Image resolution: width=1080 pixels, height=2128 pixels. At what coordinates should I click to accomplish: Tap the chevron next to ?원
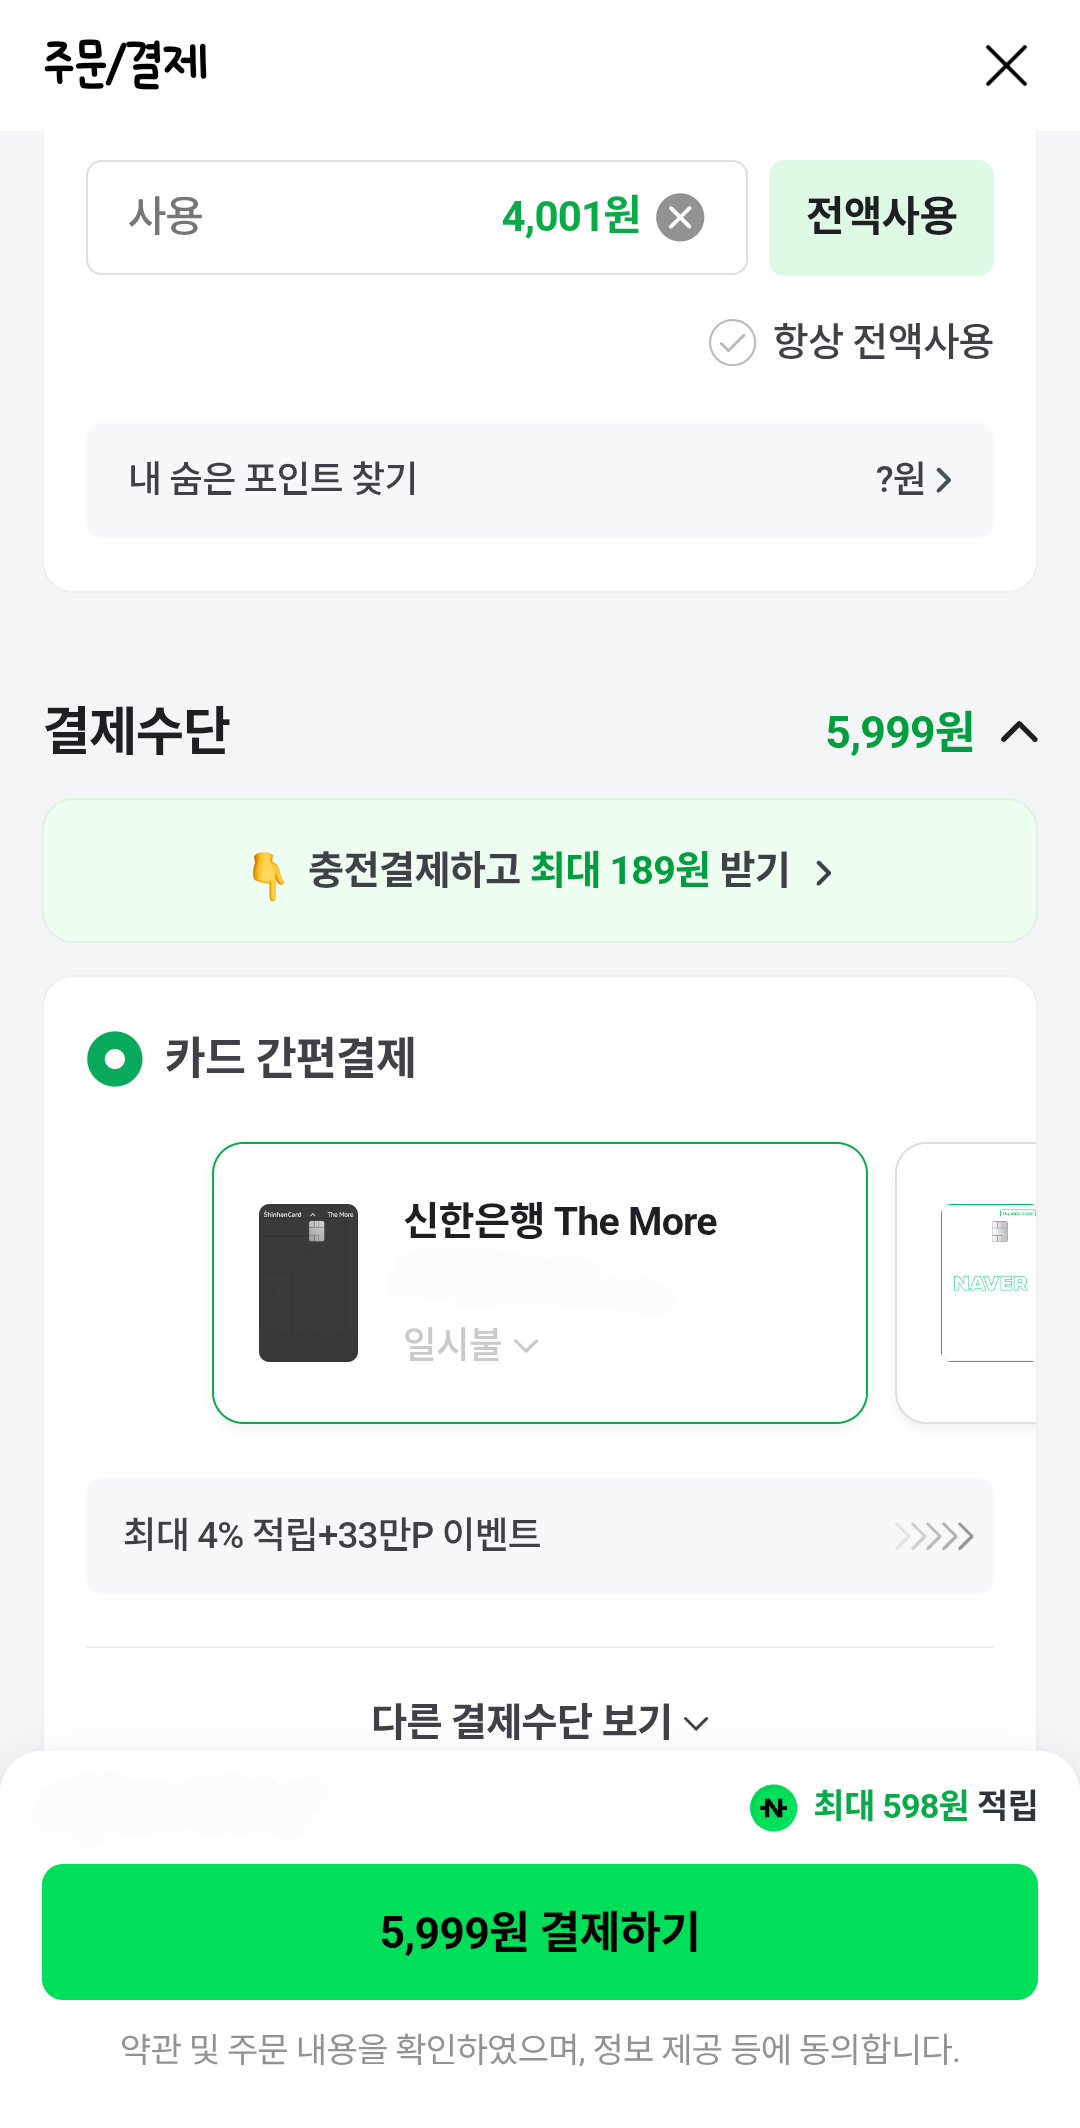943,480
